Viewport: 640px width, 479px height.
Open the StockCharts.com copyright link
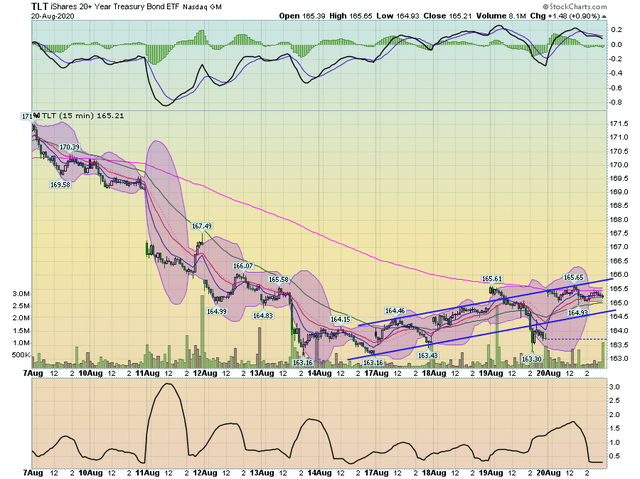575,7
